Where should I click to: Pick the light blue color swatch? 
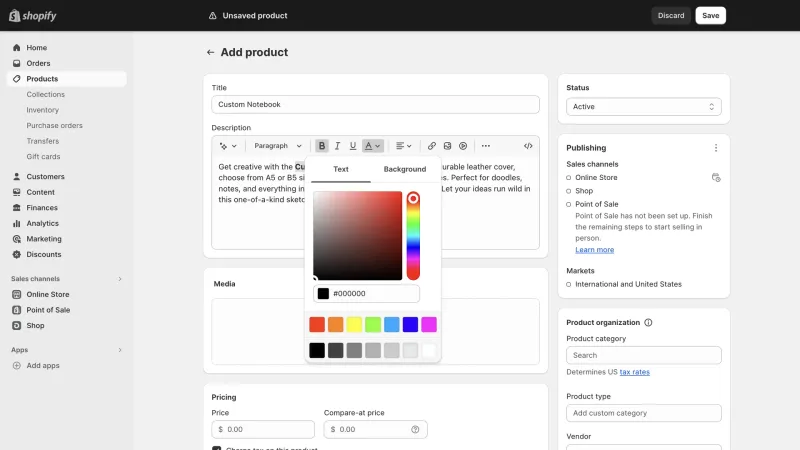[392, 324]
